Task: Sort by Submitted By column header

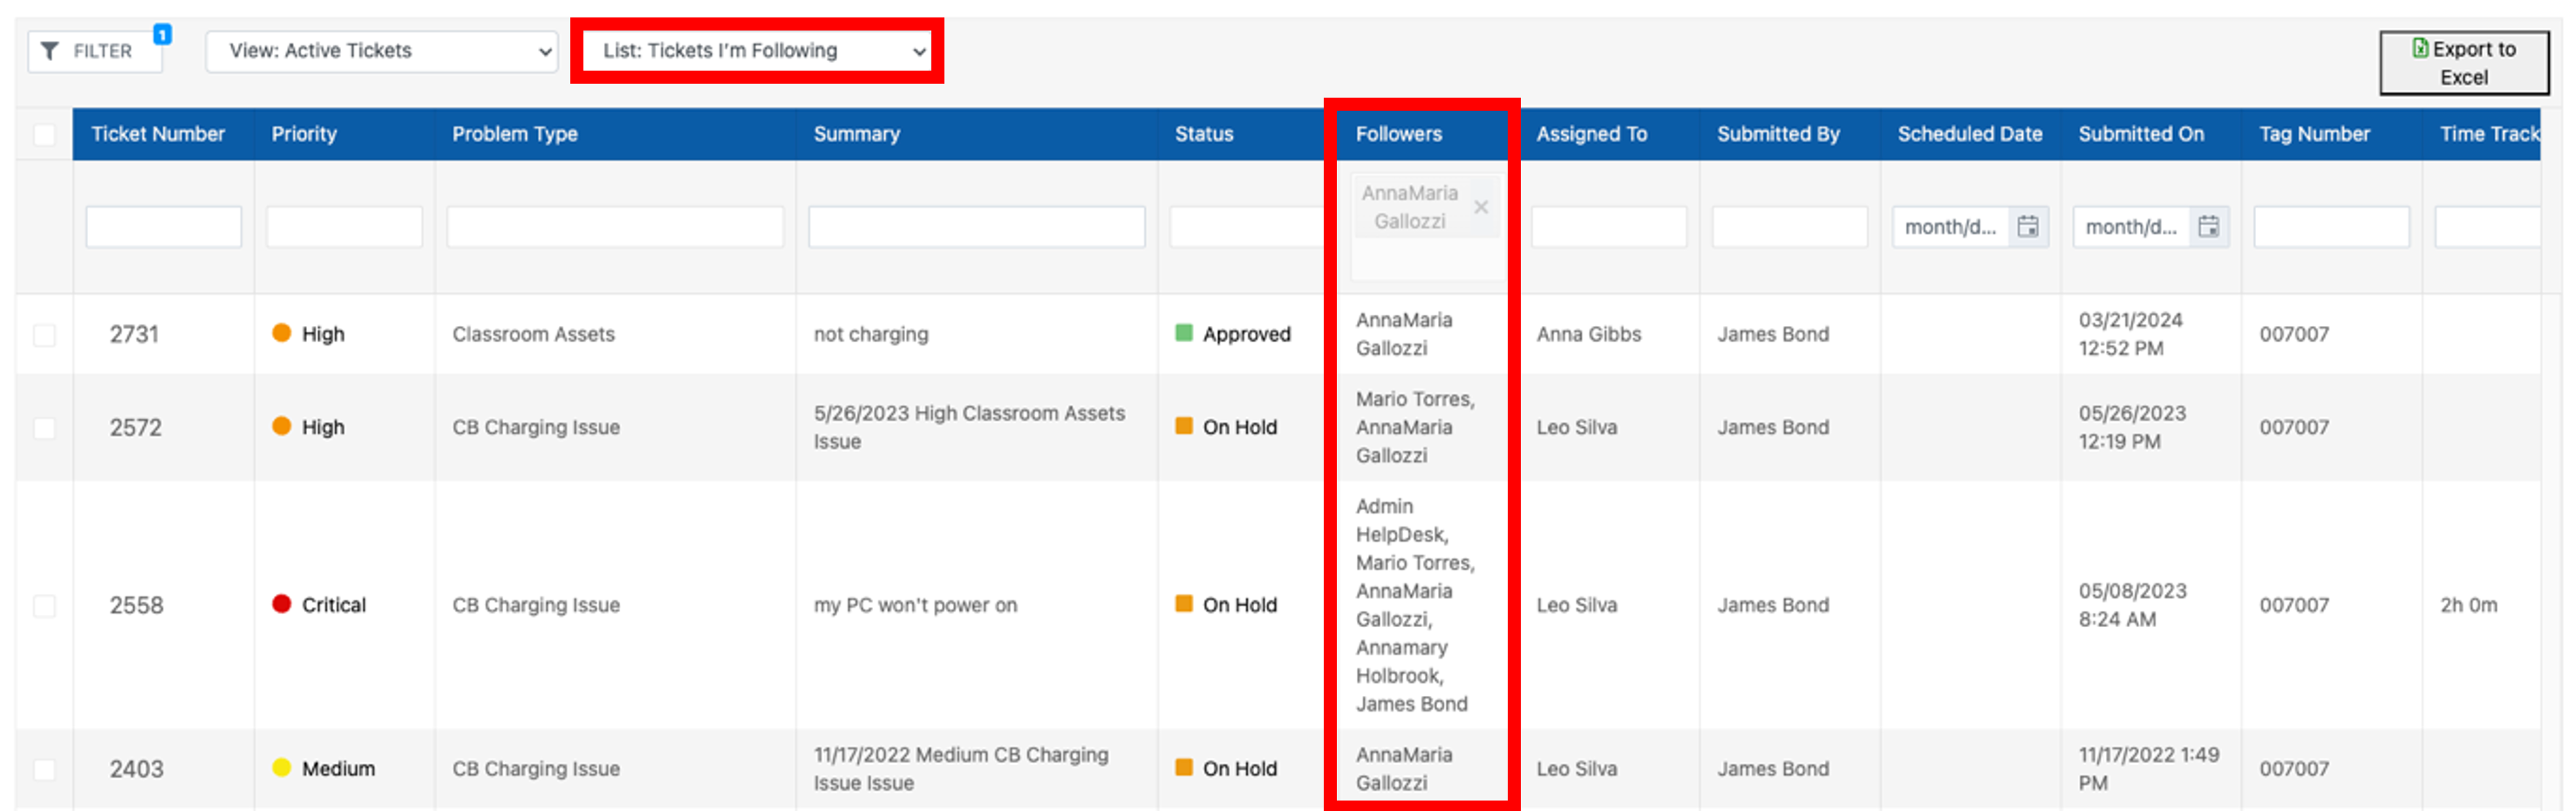Action: click(x=1778, y=134)
